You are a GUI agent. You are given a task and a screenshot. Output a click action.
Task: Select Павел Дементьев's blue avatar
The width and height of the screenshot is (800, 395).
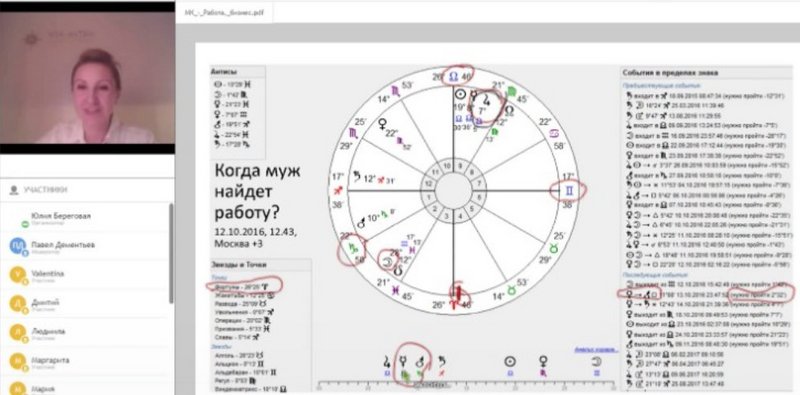(17, 246)
